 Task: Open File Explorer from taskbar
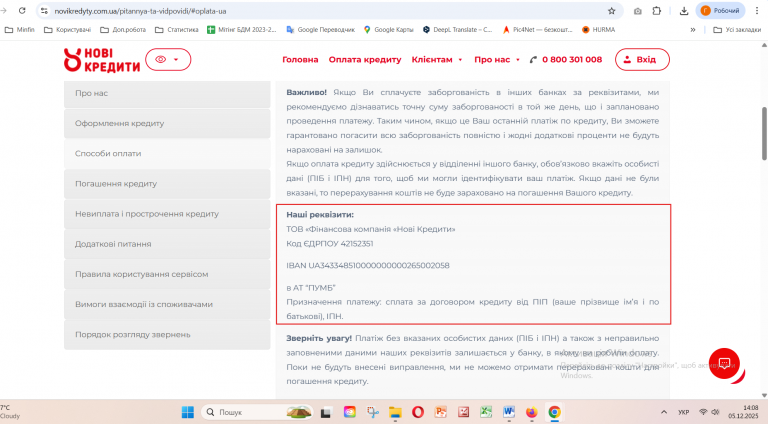point(395,412)
